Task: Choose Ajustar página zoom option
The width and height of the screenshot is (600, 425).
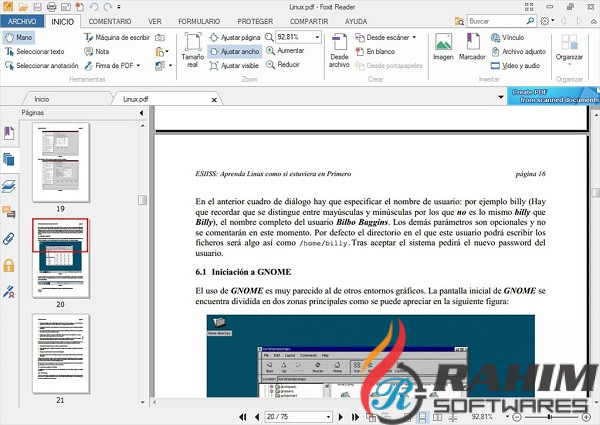Action: tap(235, 37)
